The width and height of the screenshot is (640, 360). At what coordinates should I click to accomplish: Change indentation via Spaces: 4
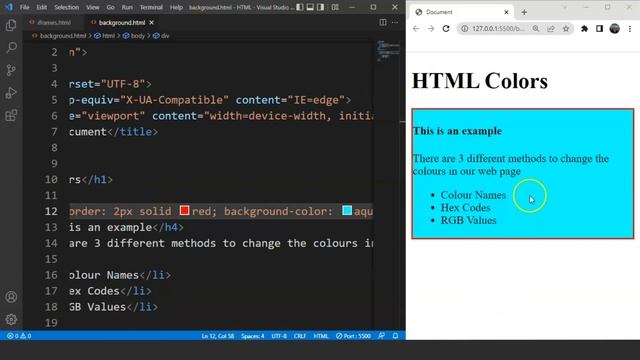(x=252, y=336)
